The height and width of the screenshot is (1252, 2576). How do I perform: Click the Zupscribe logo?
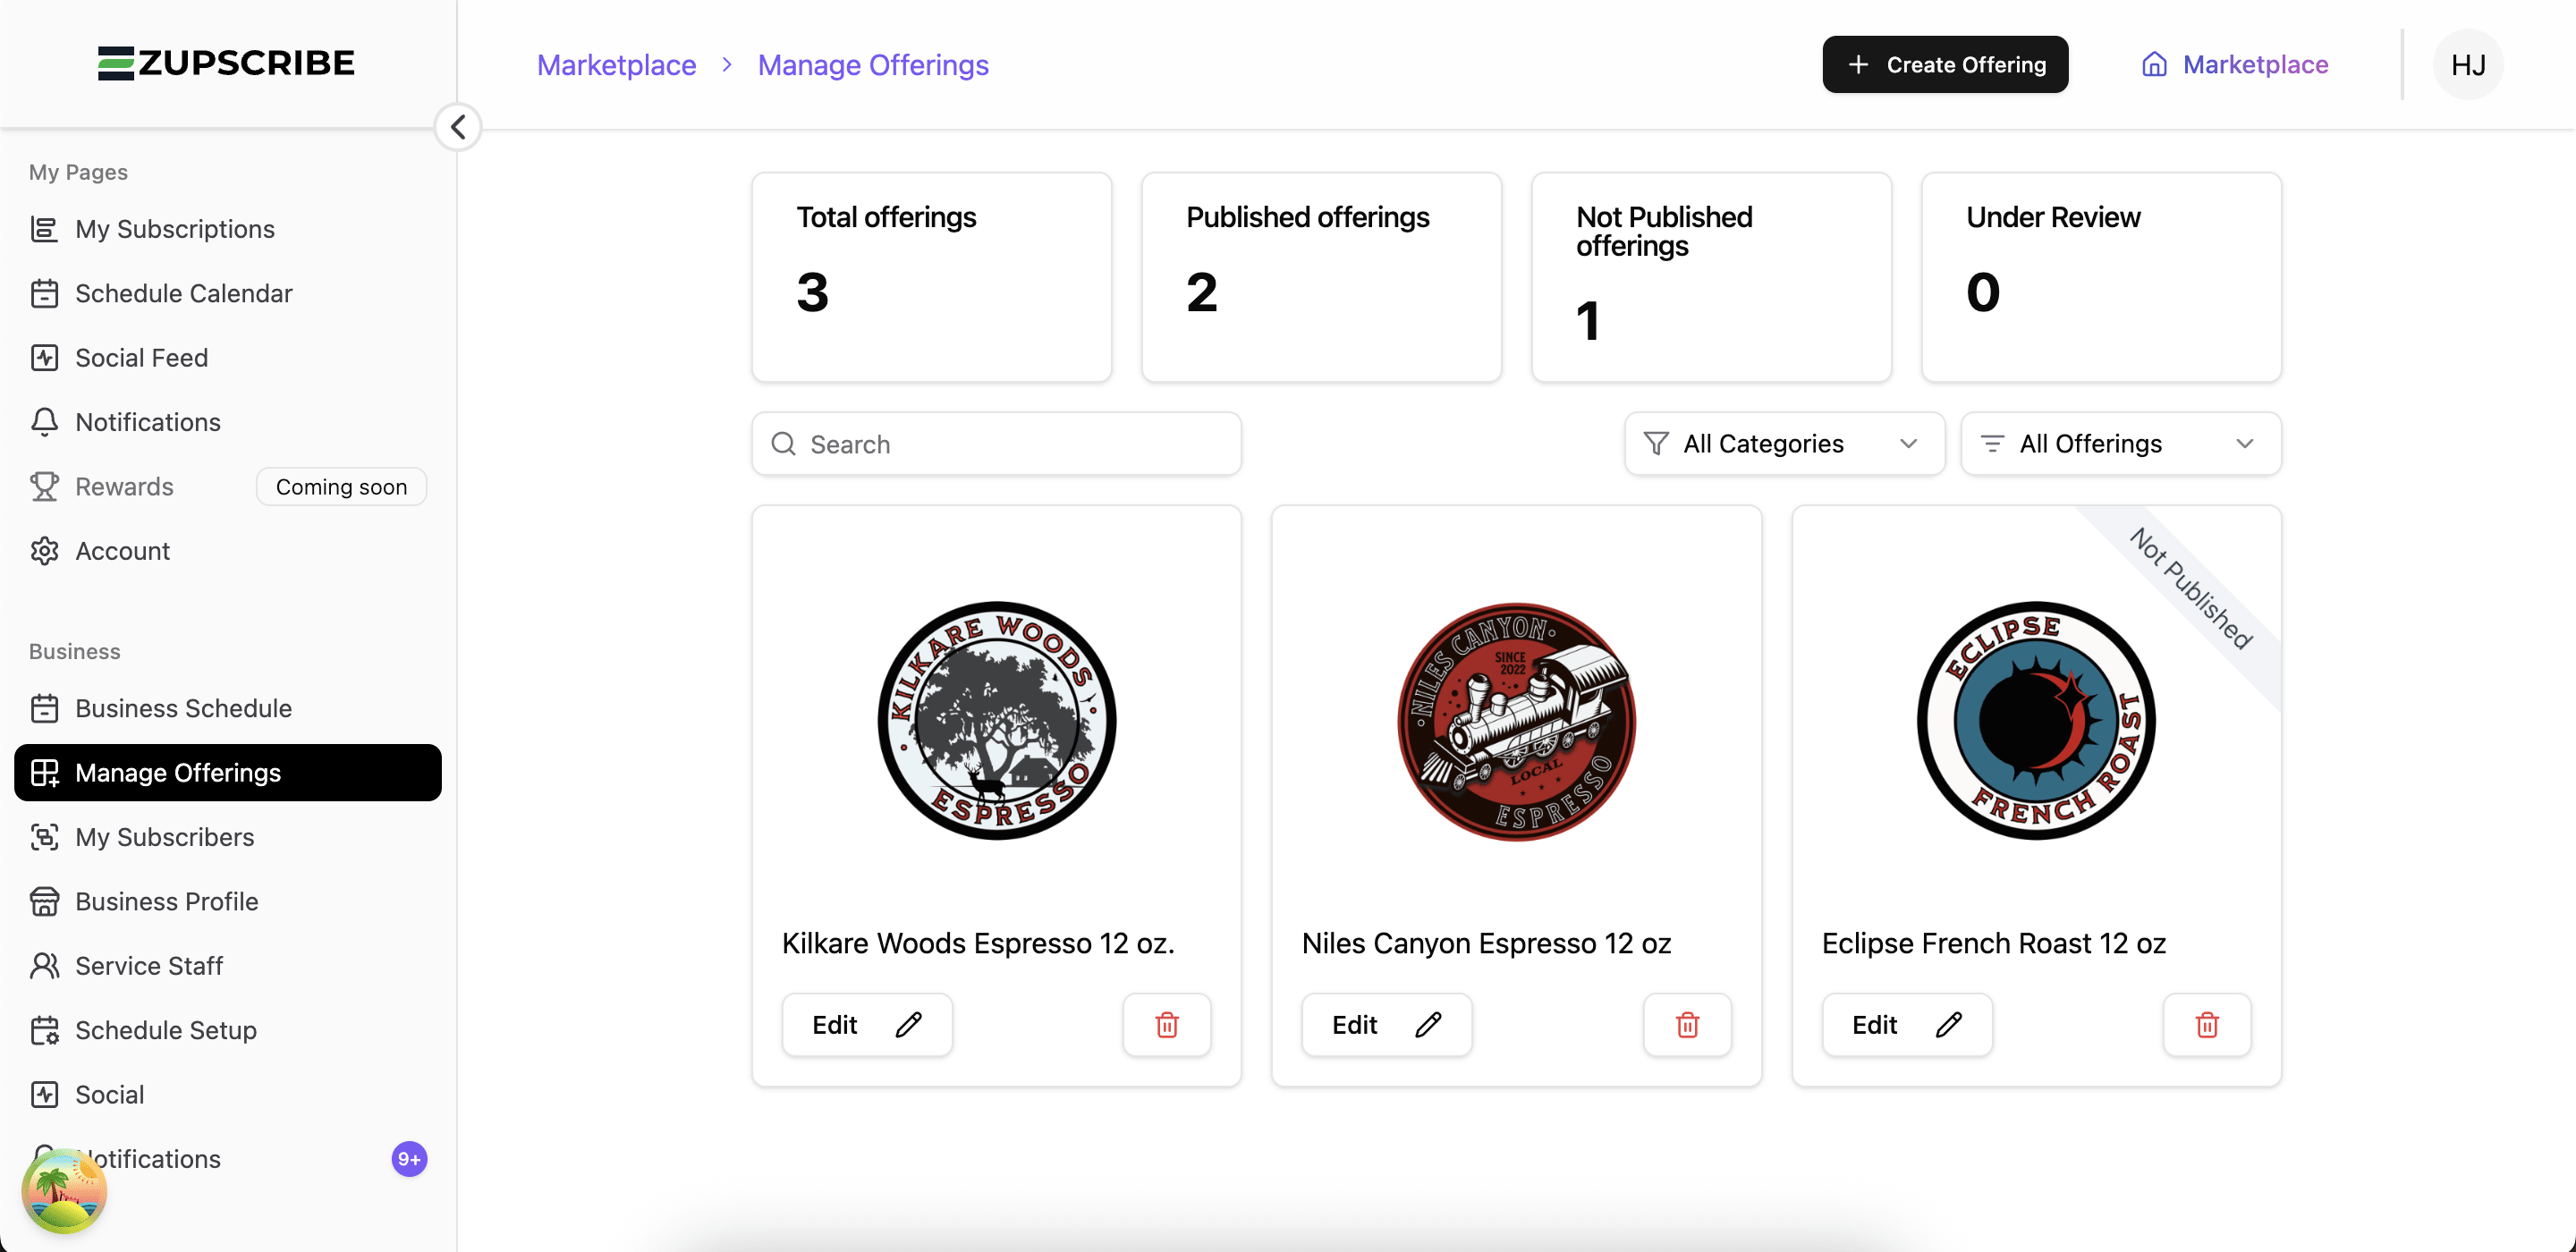[226, 63]
